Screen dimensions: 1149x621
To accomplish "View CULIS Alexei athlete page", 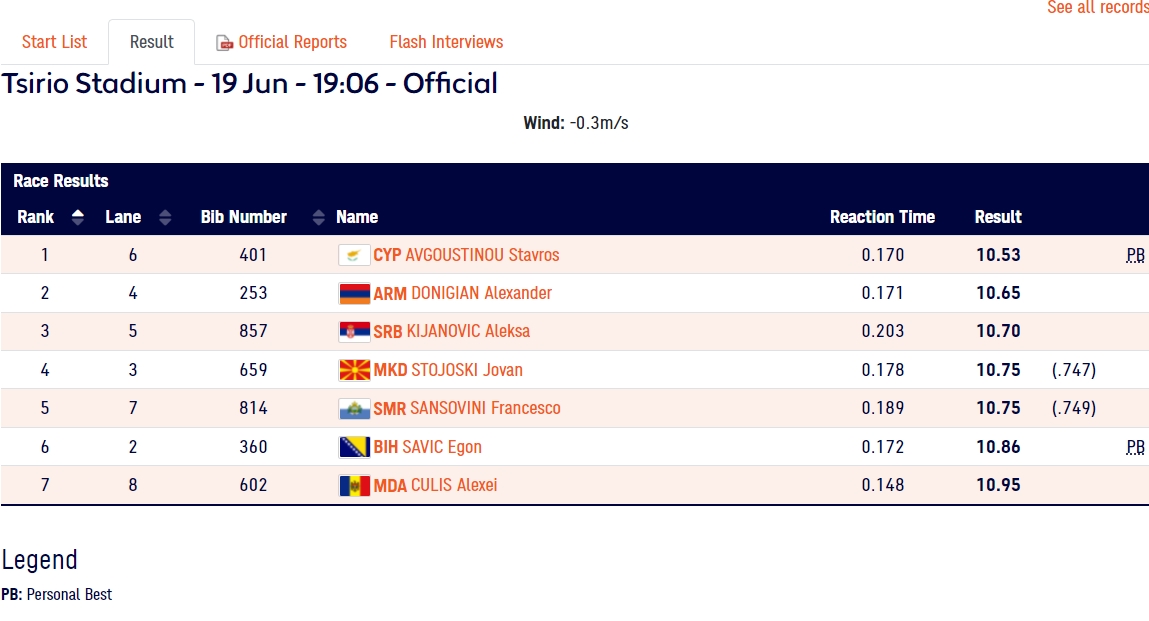I will tap(454, 486).
